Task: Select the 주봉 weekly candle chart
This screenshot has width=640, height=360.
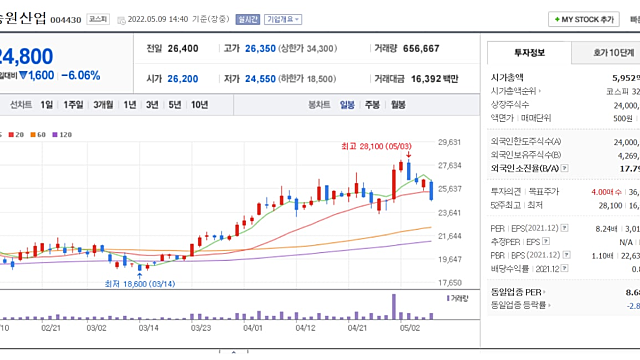Action: pos(372,105)
